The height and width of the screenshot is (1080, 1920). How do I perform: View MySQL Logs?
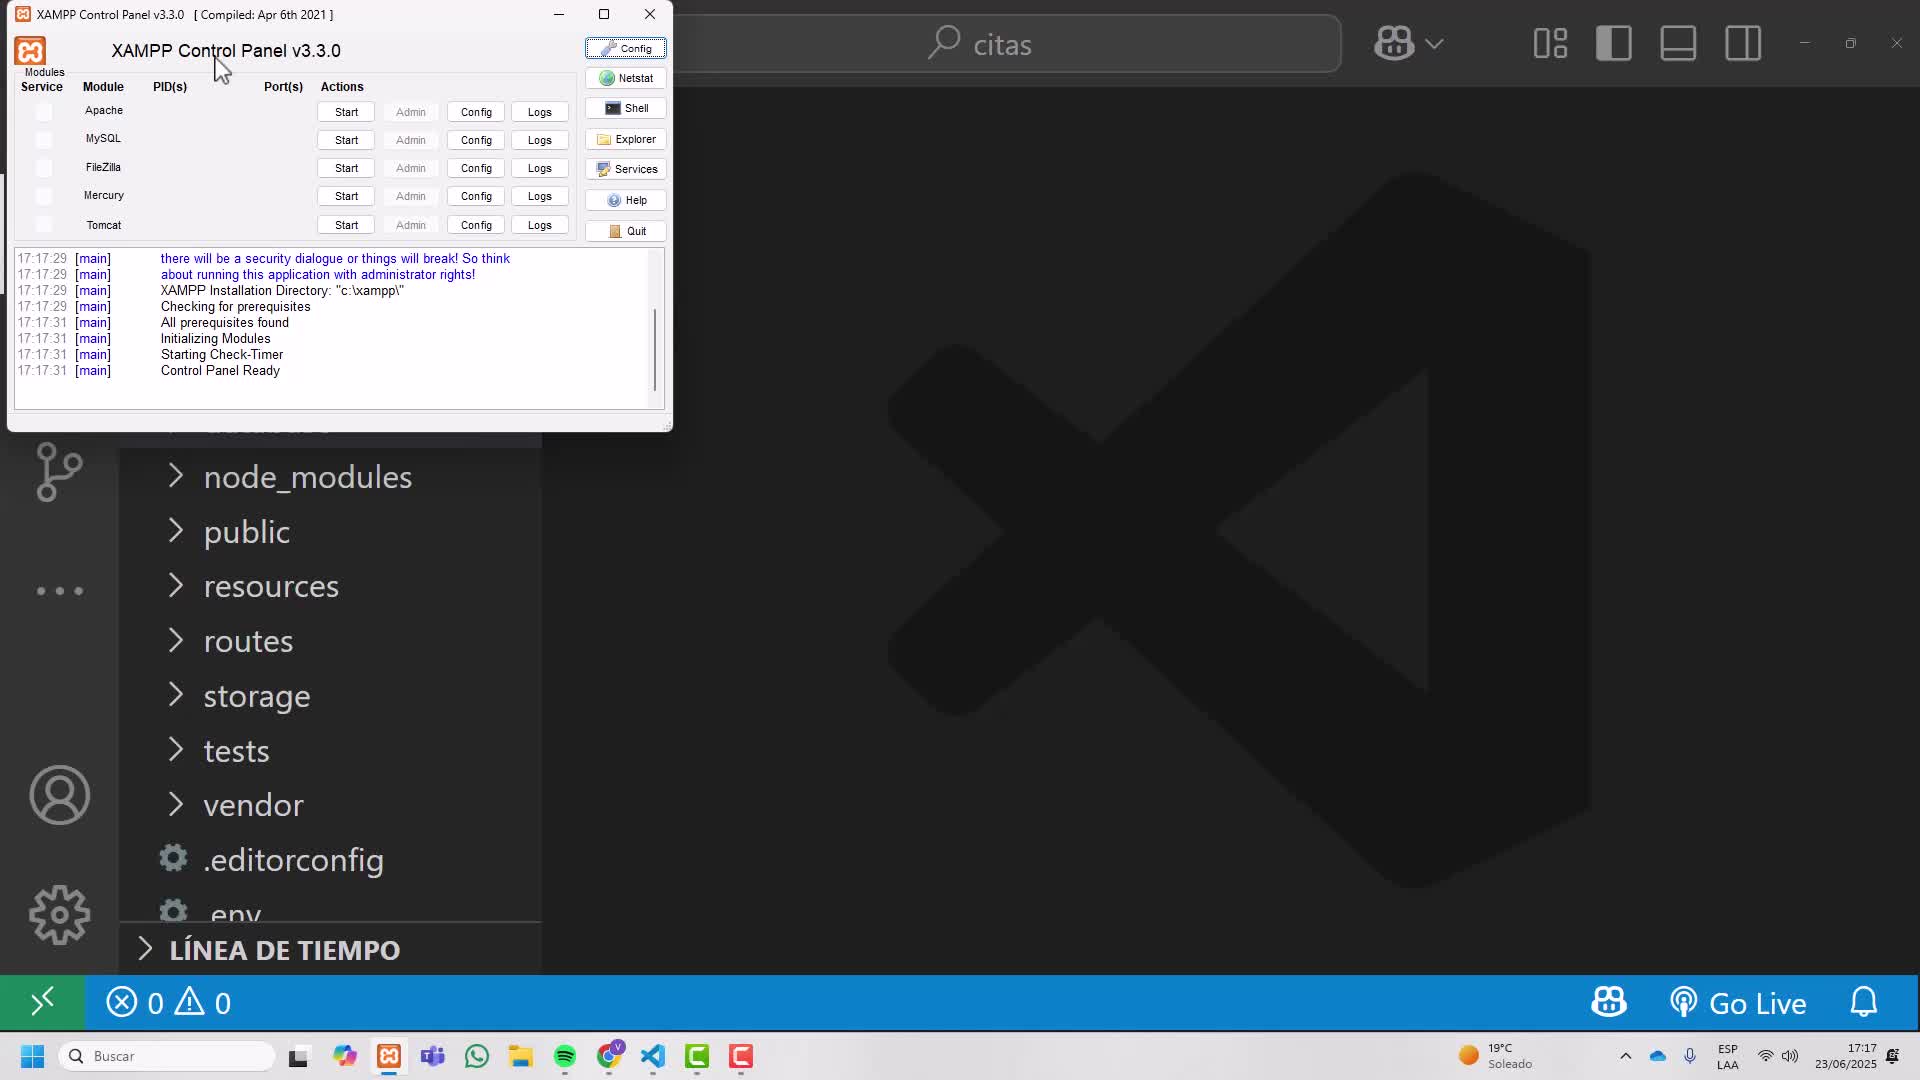[540, 140]
